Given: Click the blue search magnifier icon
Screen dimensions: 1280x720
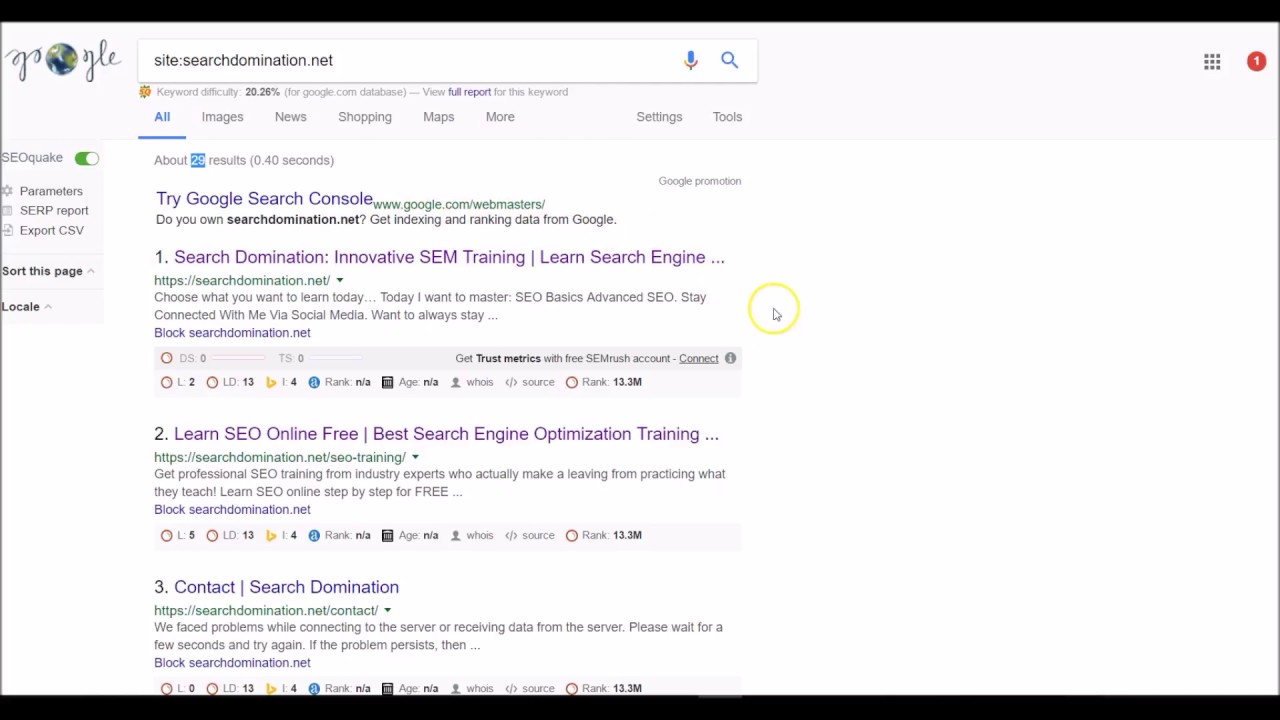Looking at the screenshot, I should [730, 60].
